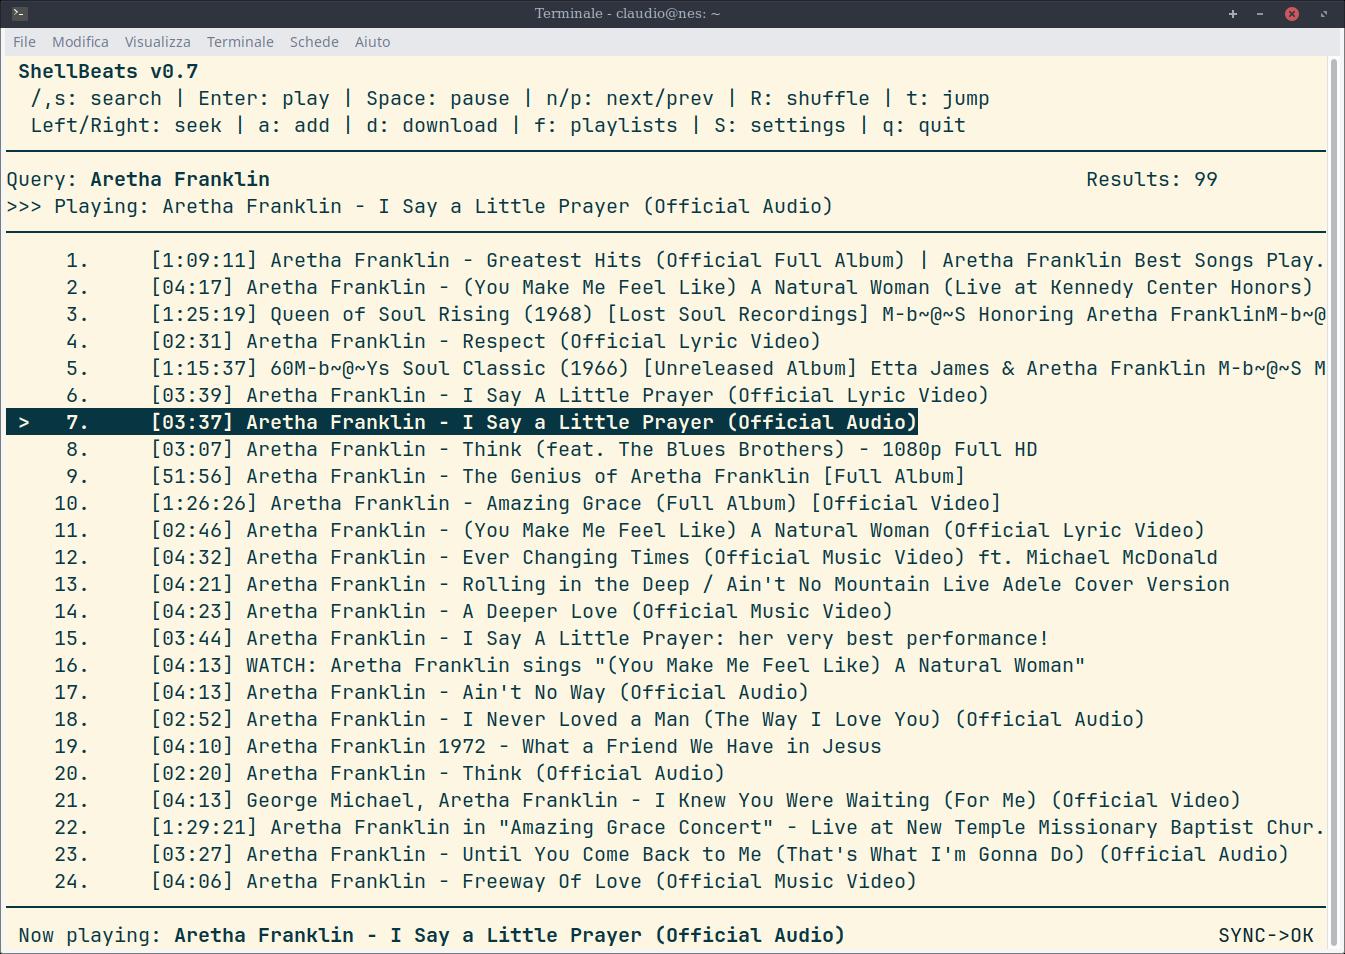Click the Query: Aretha Franklin text

point(138,180)
